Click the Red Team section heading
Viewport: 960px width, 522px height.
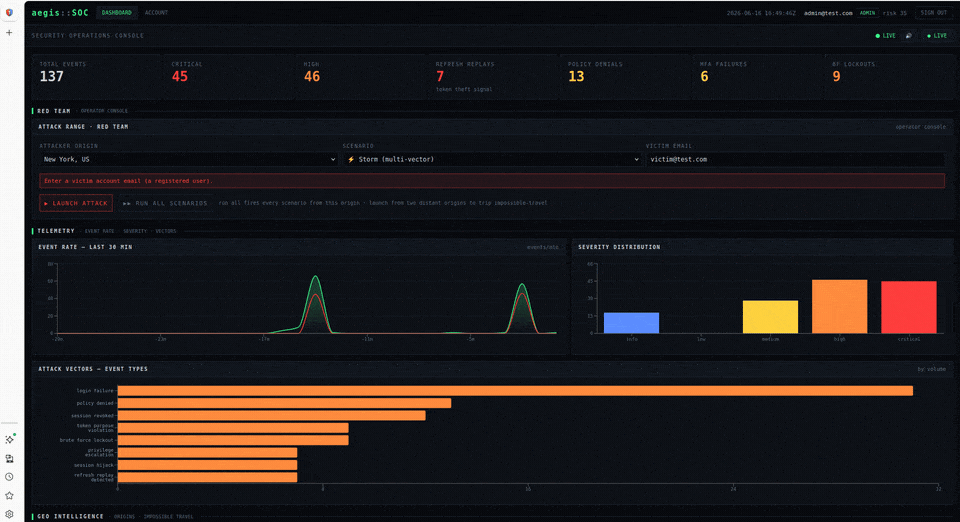54,111
